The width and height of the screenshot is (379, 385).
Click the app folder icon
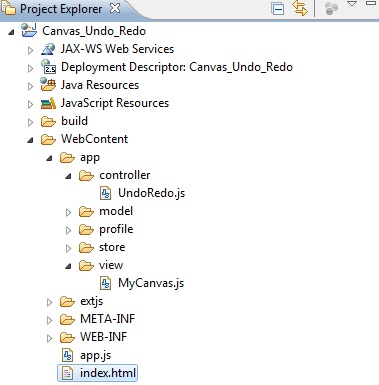click(67, 157)
